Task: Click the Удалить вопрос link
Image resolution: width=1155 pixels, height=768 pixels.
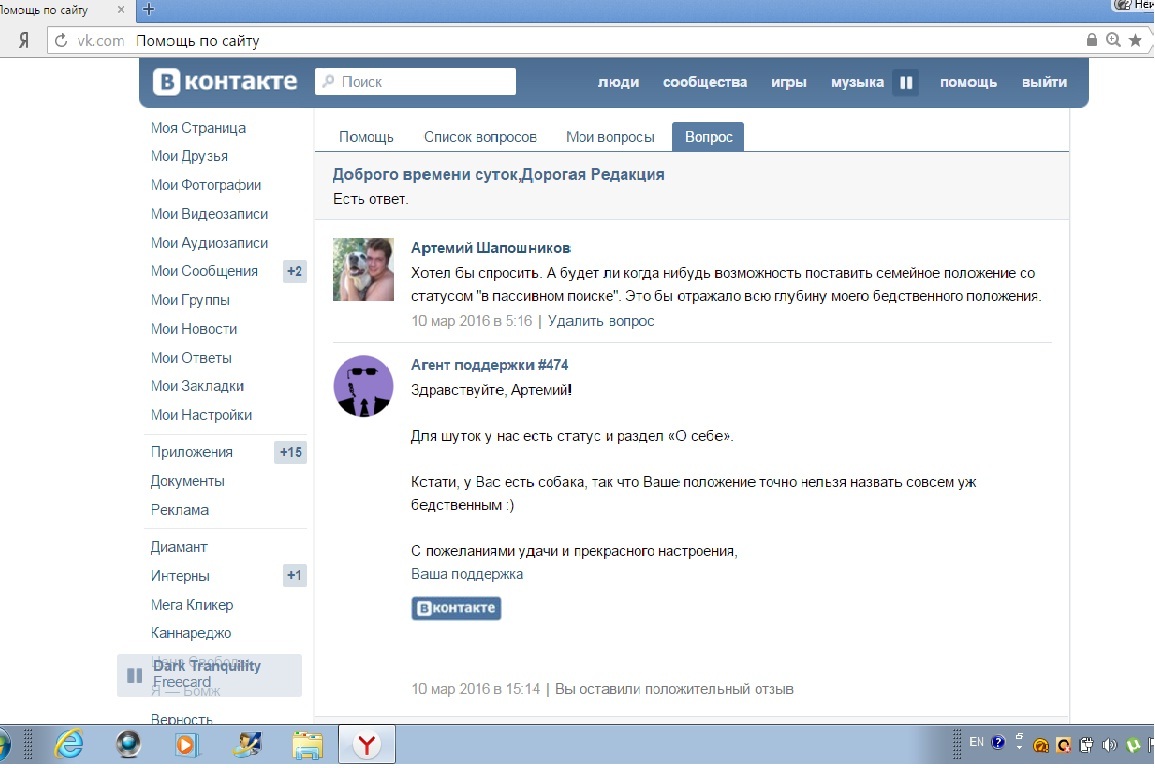Action: click(601, 321)
